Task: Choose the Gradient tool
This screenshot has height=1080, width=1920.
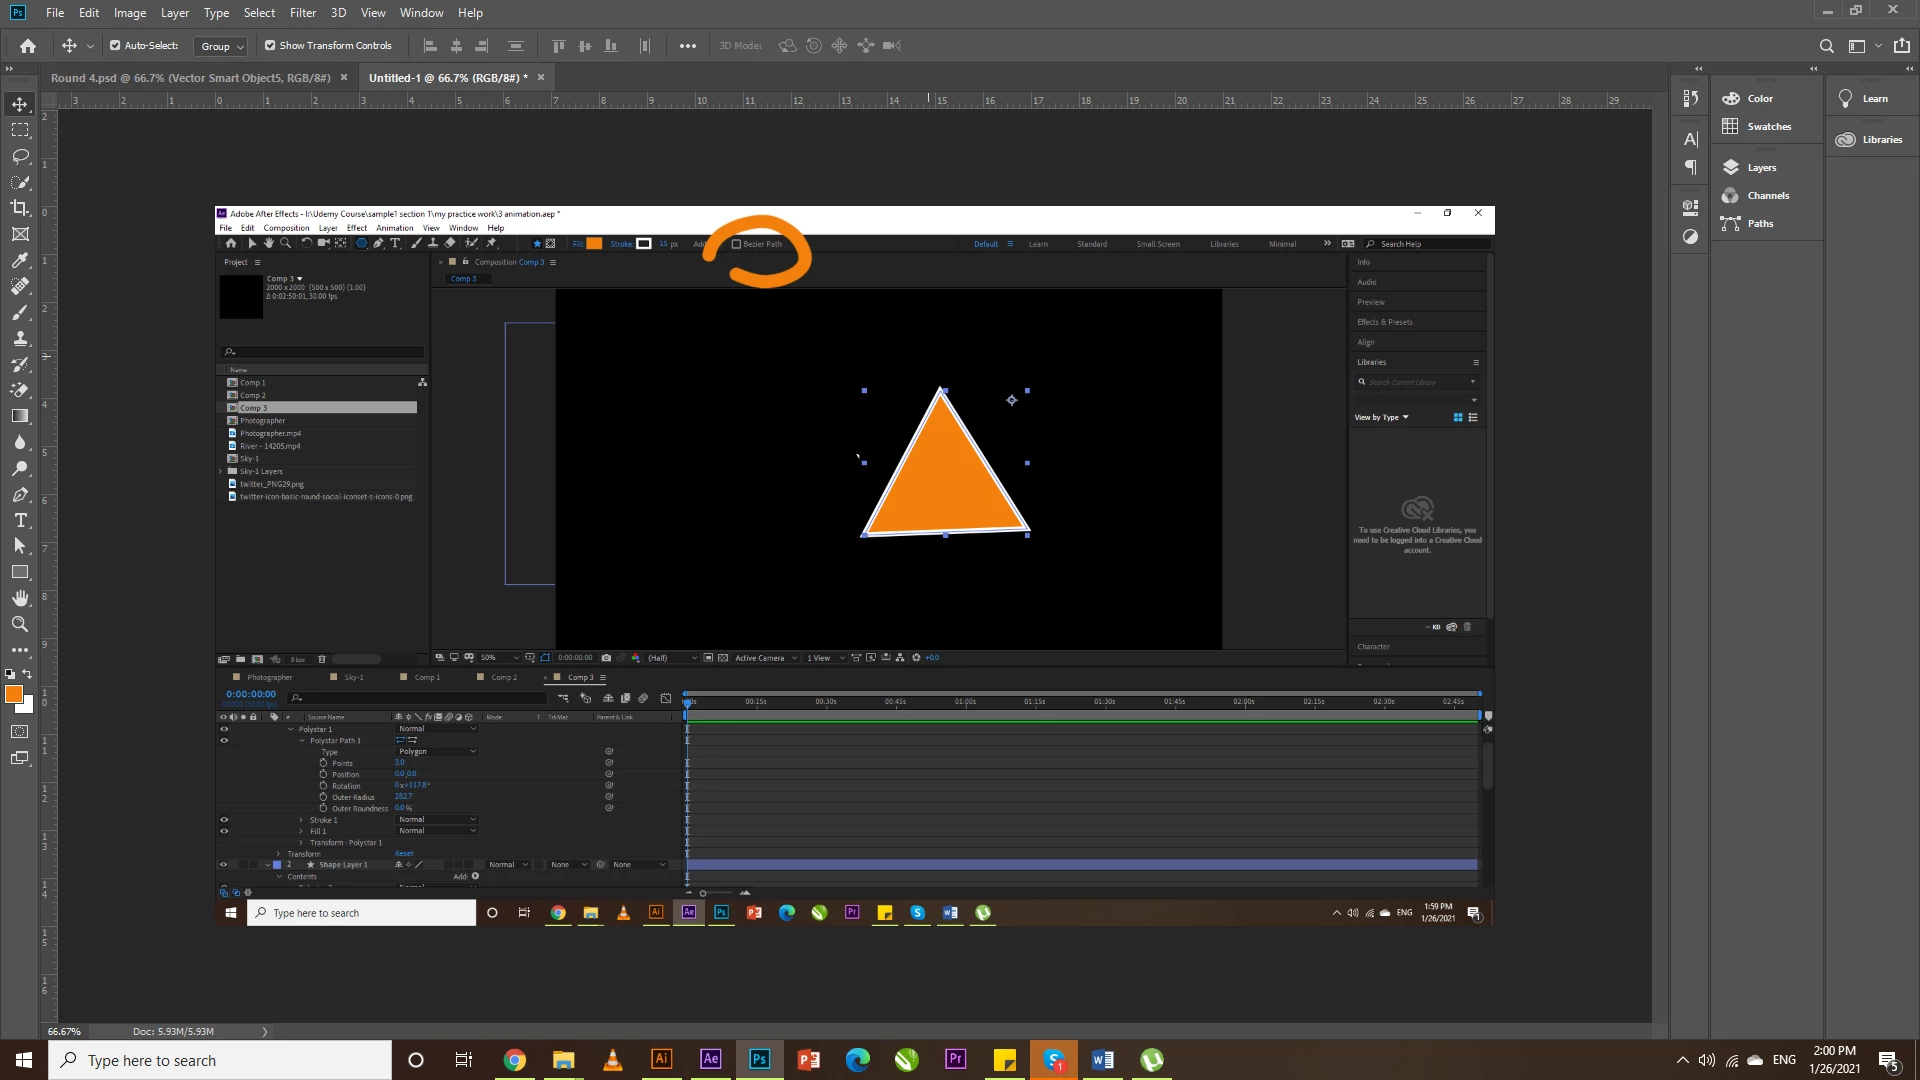Action: click(20, 416)
